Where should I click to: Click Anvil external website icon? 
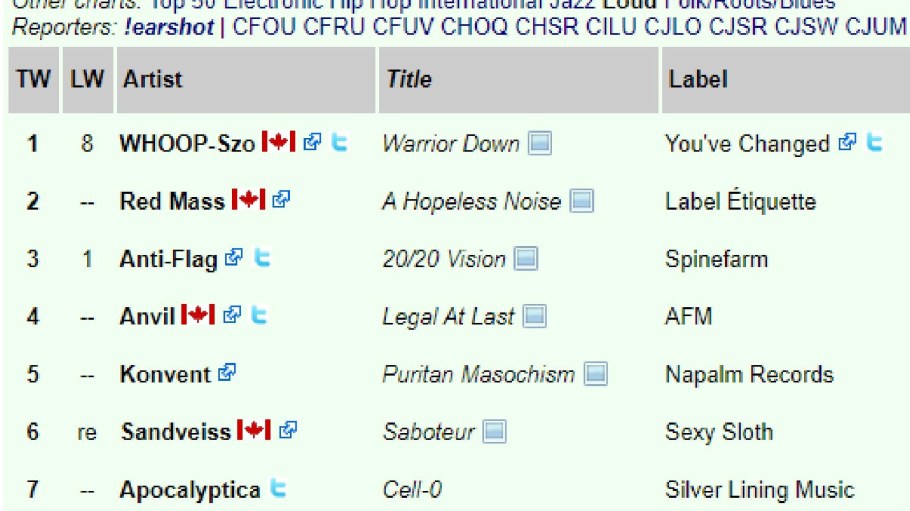click(232, 316)
